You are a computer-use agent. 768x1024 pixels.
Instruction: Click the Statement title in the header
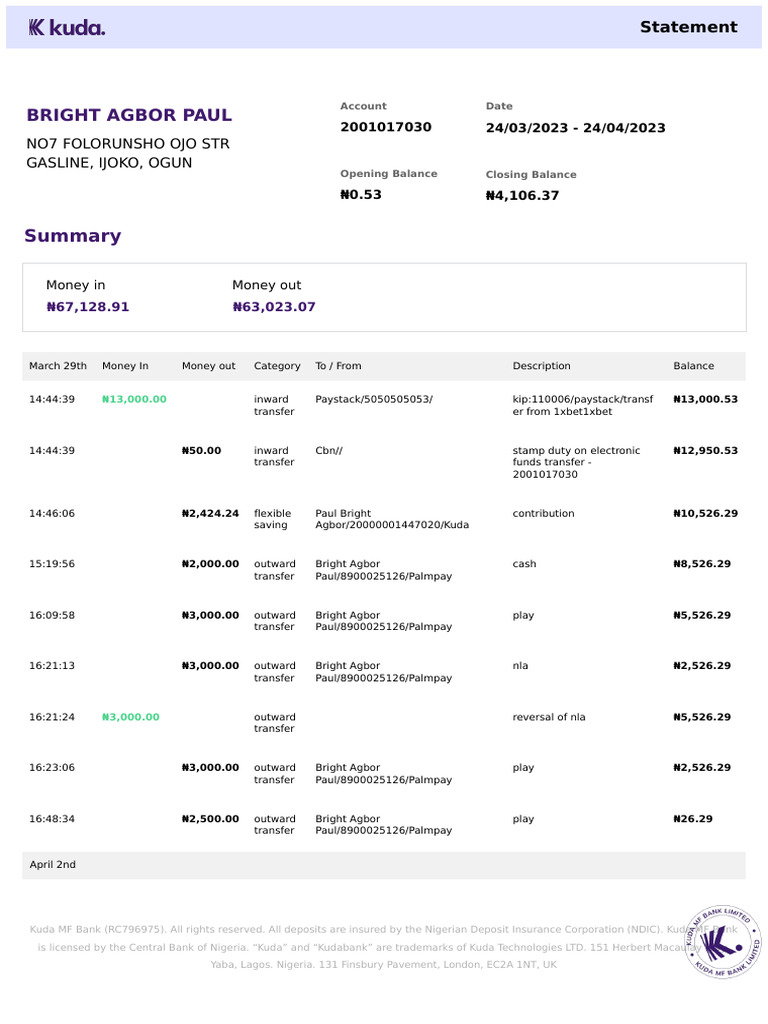coord(688,27)
